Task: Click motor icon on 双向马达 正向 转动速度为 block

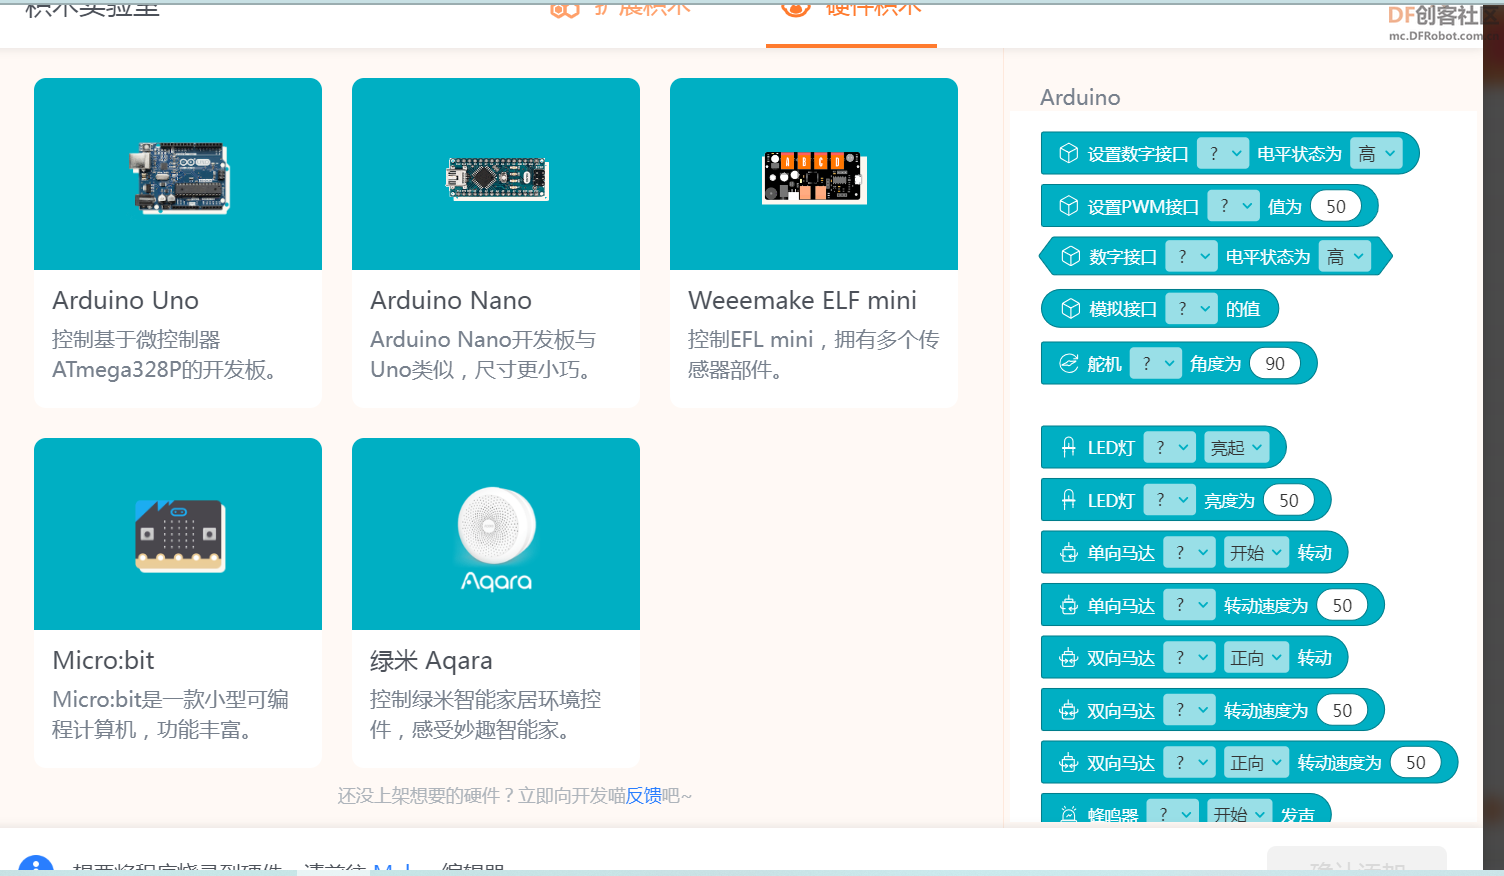Action: click(x=1069, y=762)
